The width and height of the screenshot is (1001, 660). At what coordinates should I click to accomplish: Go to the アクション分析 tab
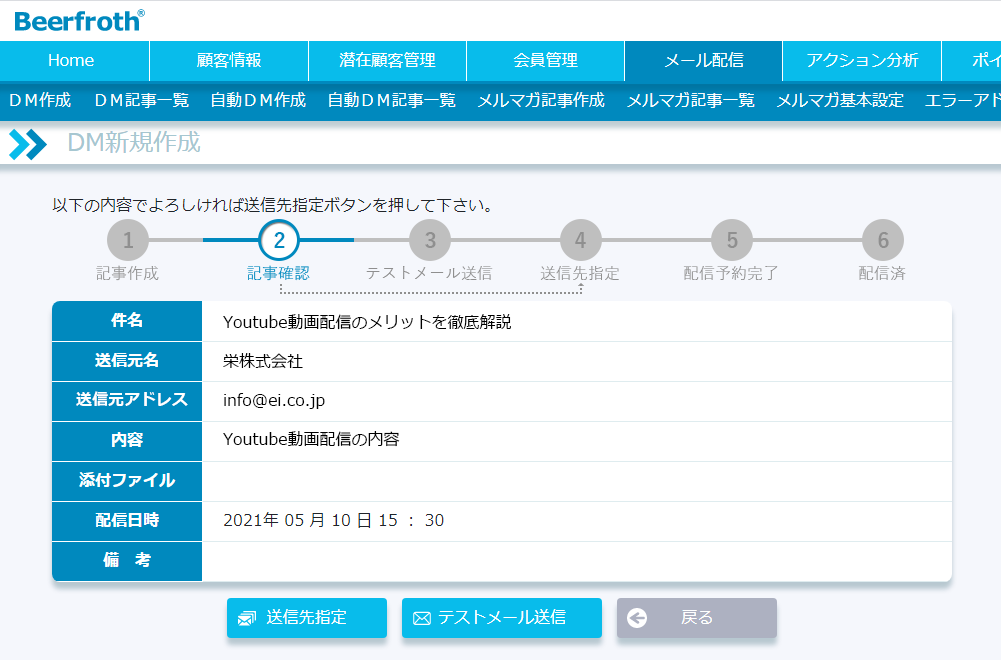(x=862, y=60)
